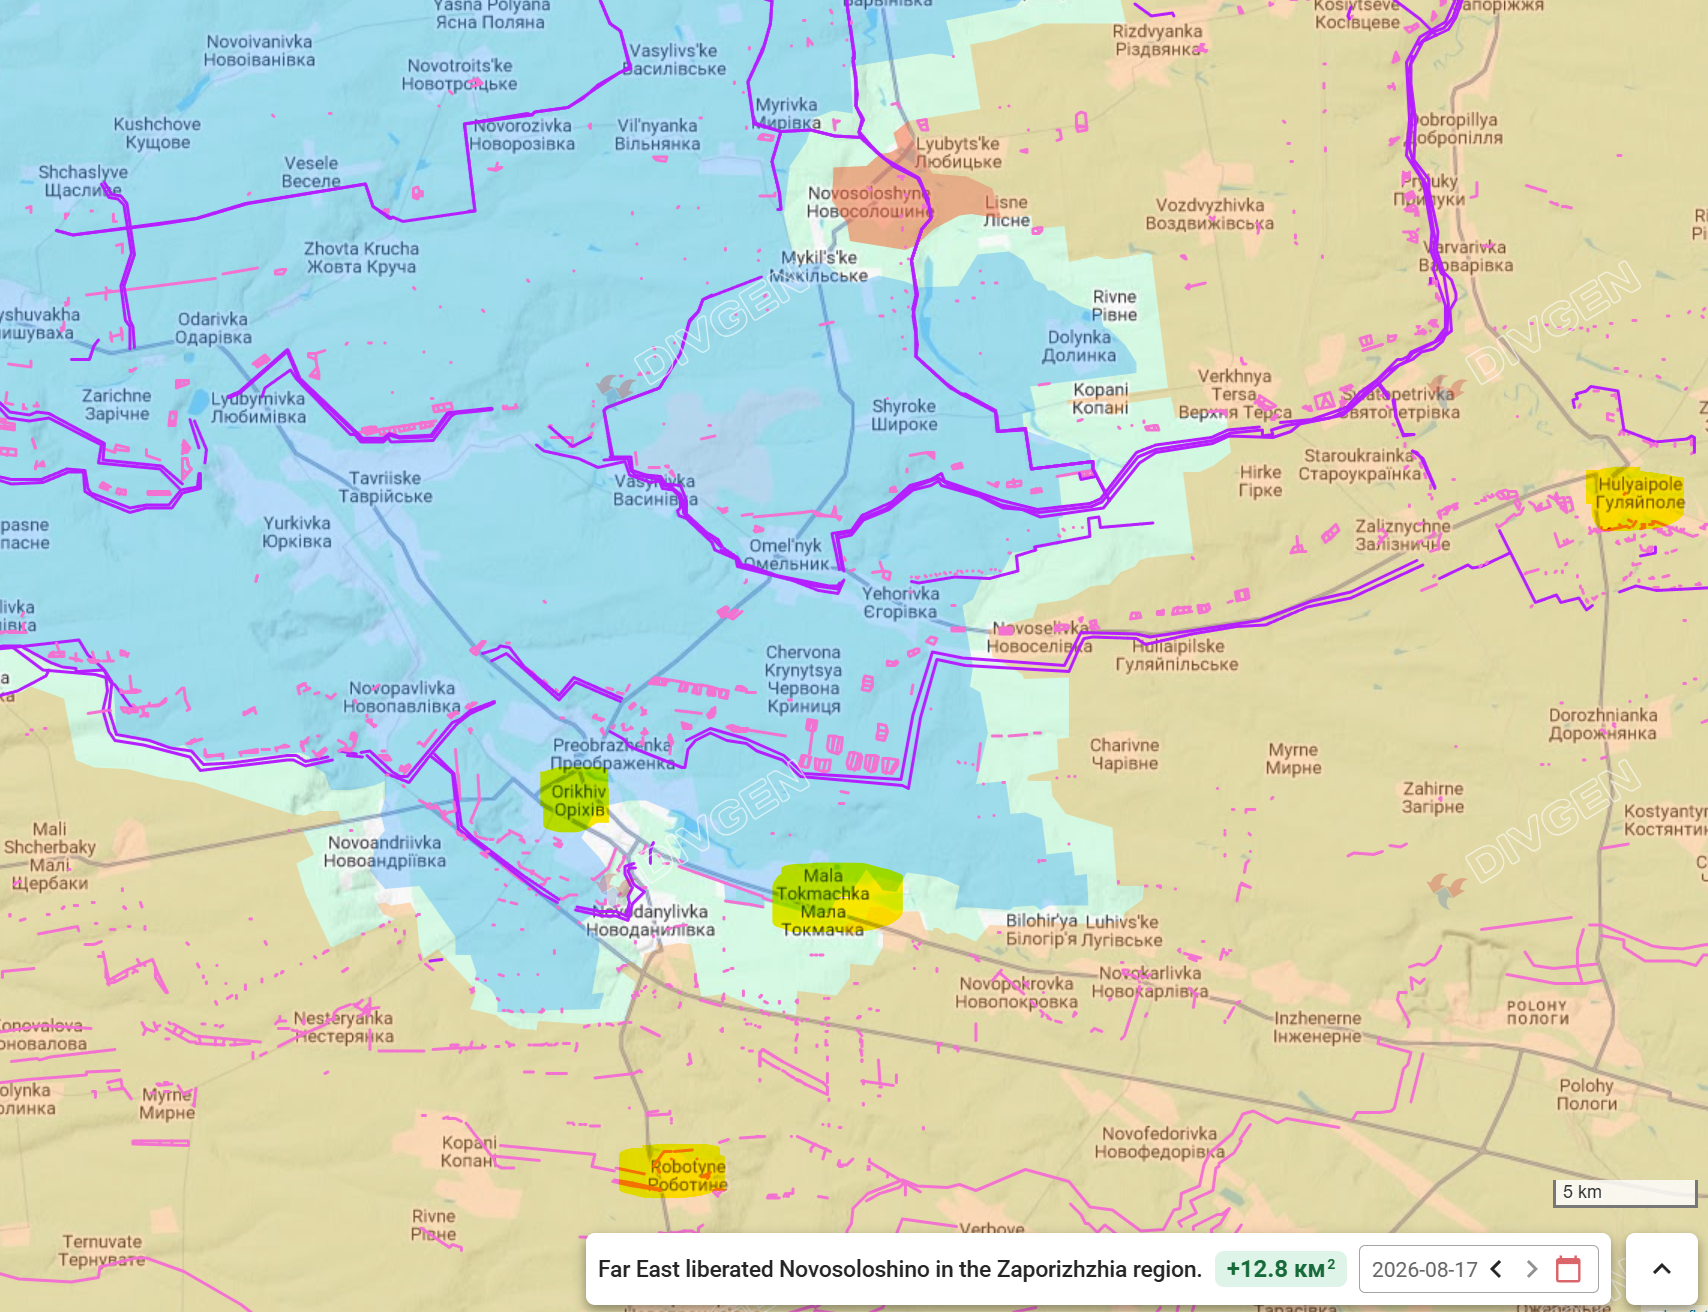
Task: Click the Preobrazhenka village label
Action: (613, 754)
